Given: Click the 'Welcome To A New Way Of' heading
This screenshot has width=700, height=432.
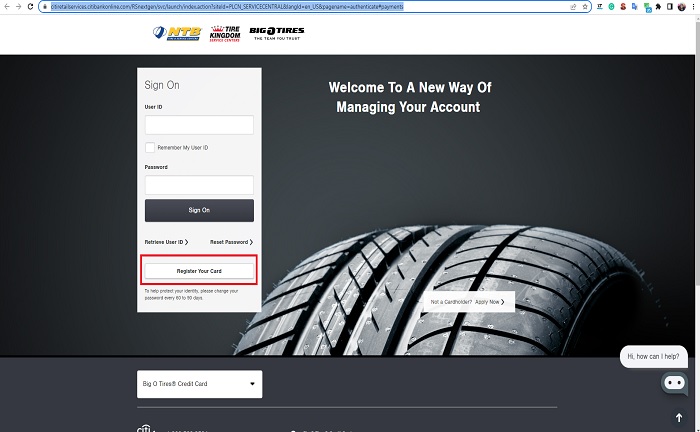Looking at the screenshot, I should point(410,87).
